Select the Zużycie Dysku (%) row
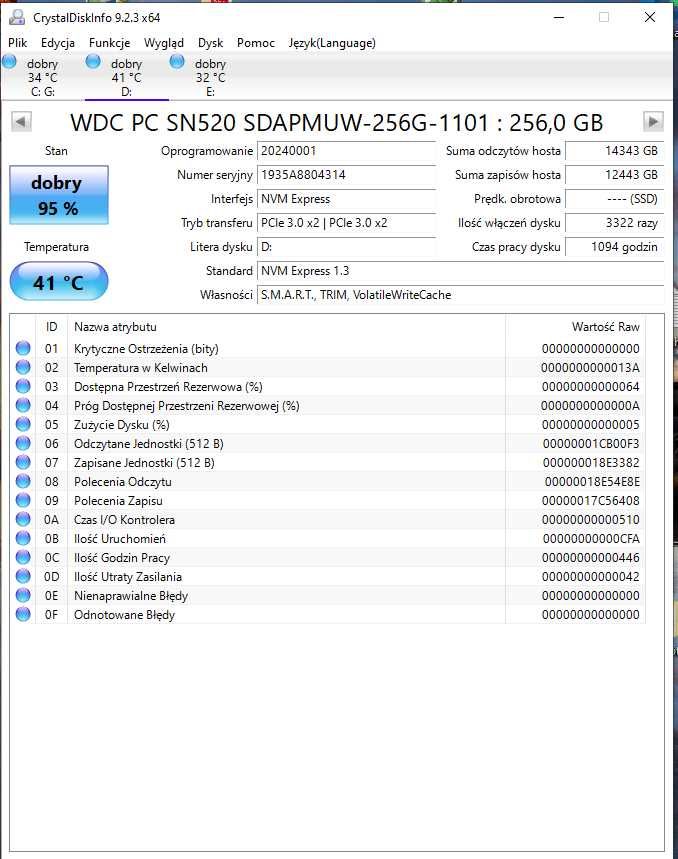The image size is (678, 859). (x=329, y=425)
